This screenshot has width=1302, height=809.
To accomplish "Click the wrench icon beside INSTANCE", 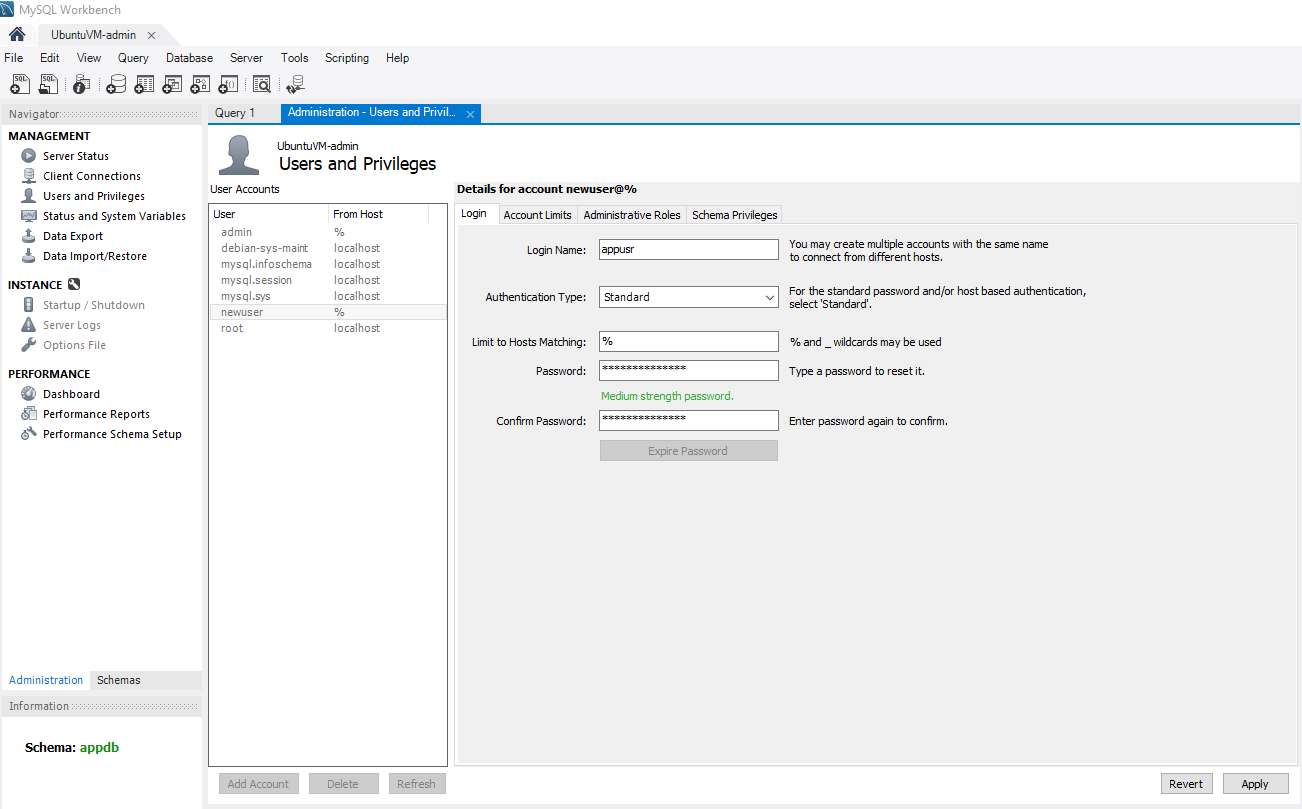I will click(x=74, y=285).
